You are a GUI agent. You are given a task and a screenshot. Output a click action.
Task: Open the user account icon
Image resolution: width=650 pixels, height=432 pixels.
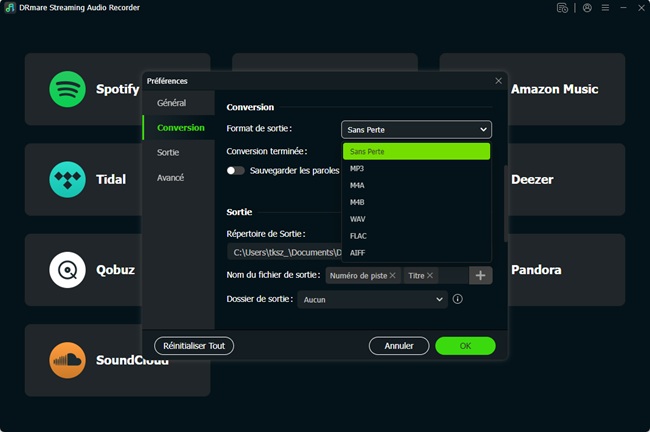[587, 7]
